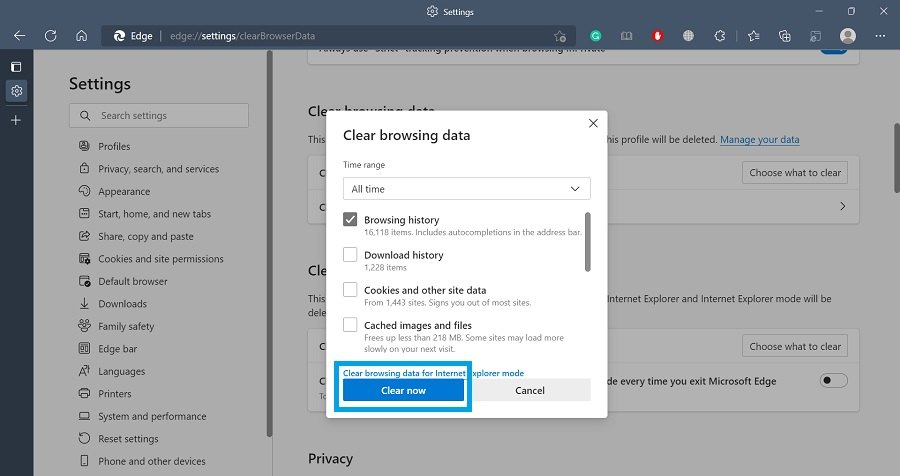900x476 pixels.
Task: Check Cookies and other site data checkbox
Action: 350,289
